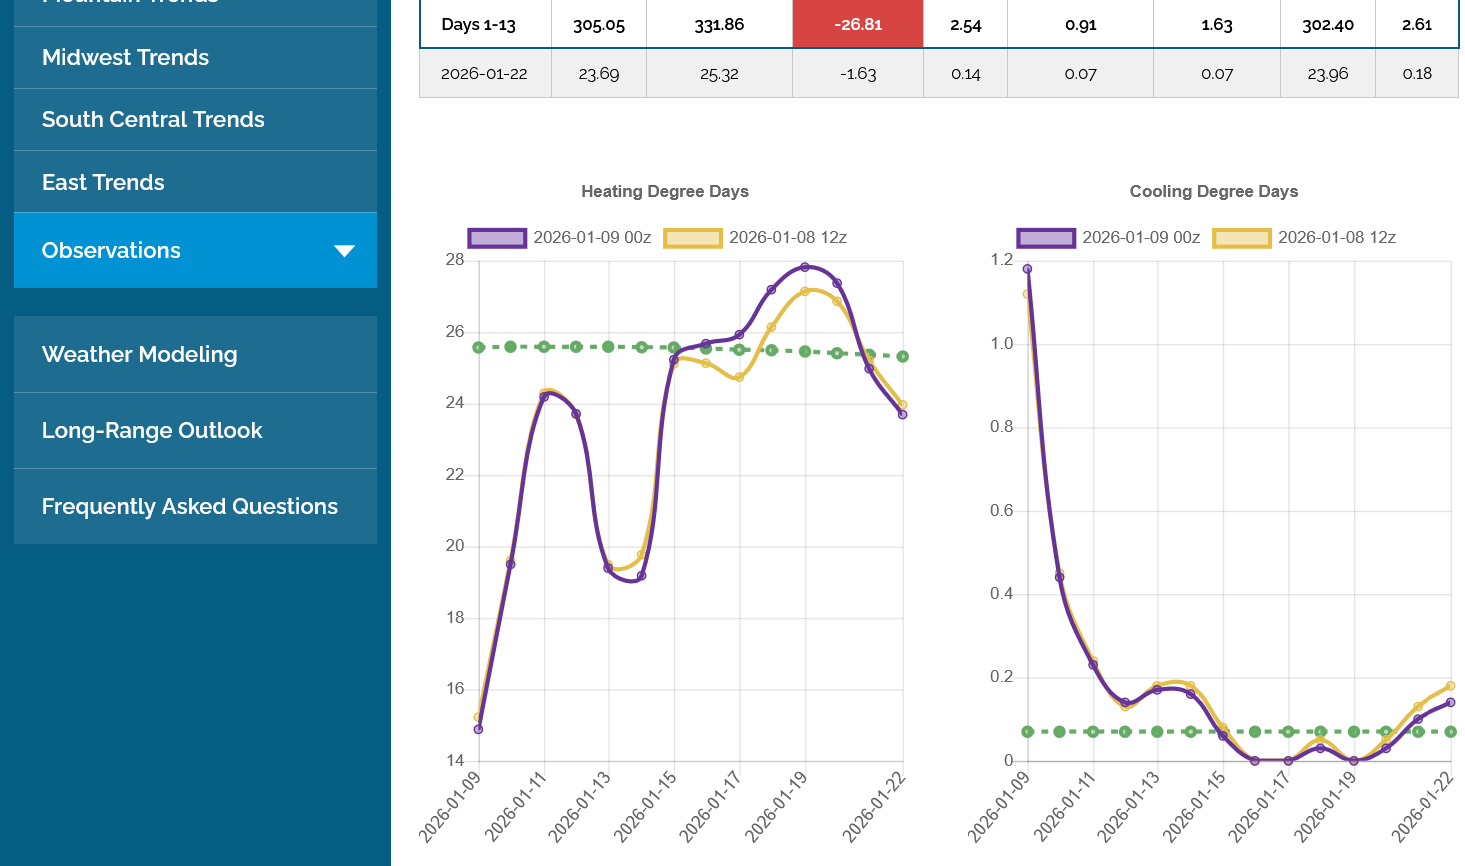Click the first green dotted marker in Heating chart

click(479, 347)
